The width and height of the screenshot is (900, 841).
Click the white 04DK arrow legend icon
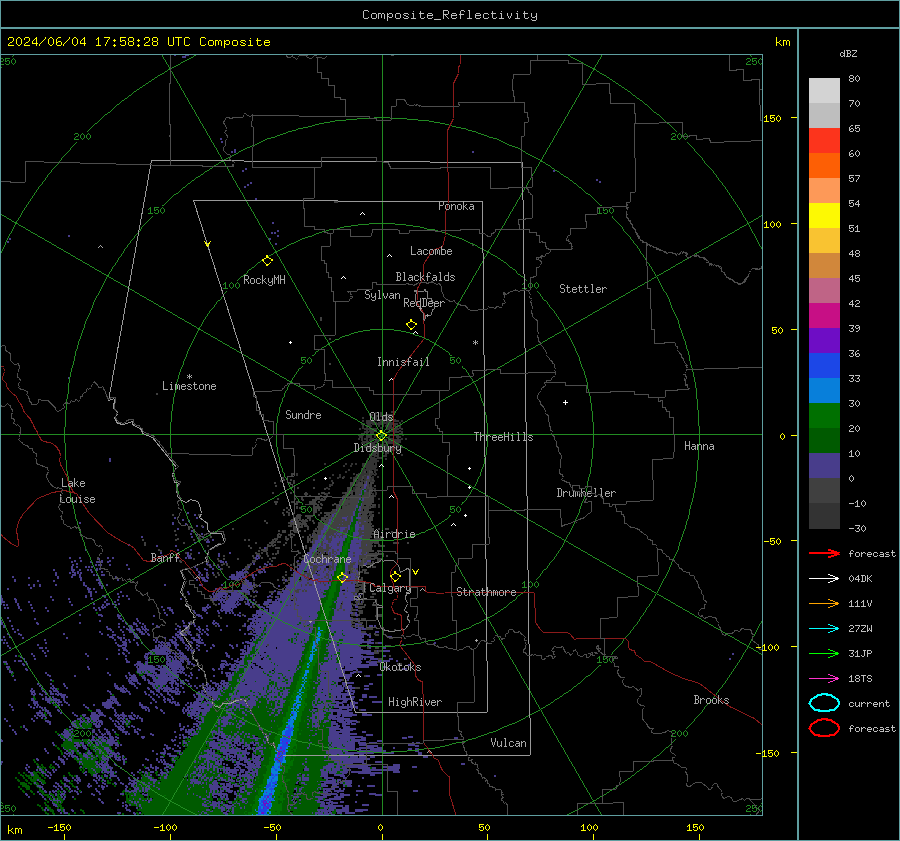(x=824, y=579)
